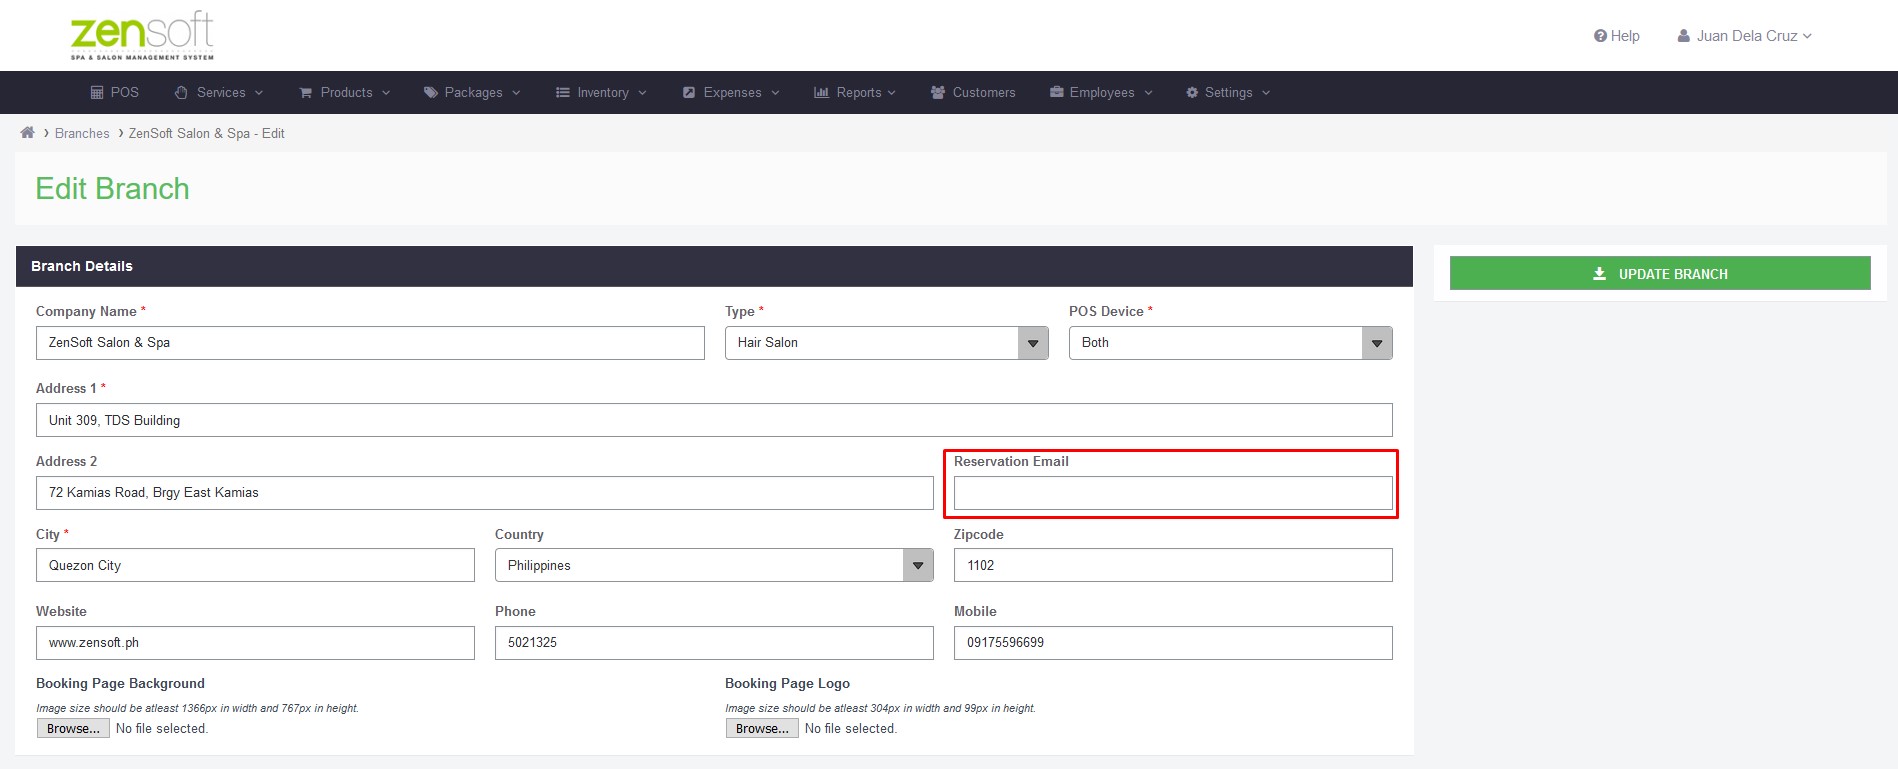Click the Inventory list icon
Viewport: 1898px width, 769px height.
[563, 93]
